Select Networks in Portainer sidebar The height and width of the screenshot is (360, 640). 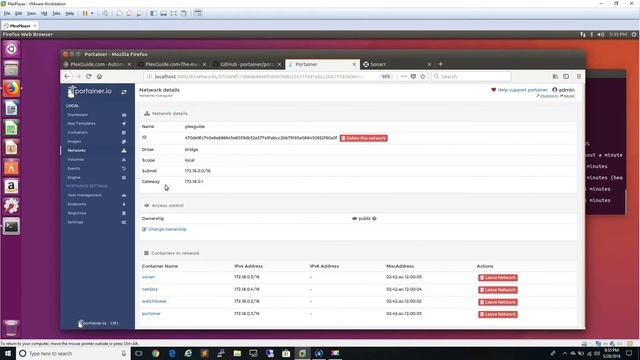76,151
